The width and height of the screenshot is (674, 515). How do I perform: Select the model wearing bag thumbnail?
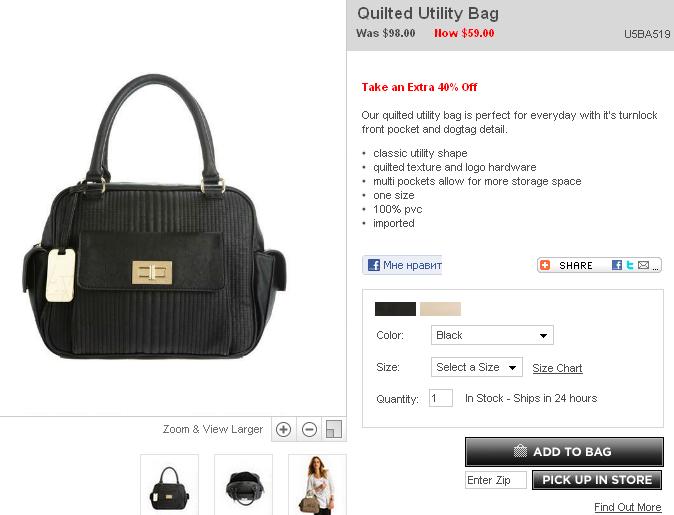(317, 484)
